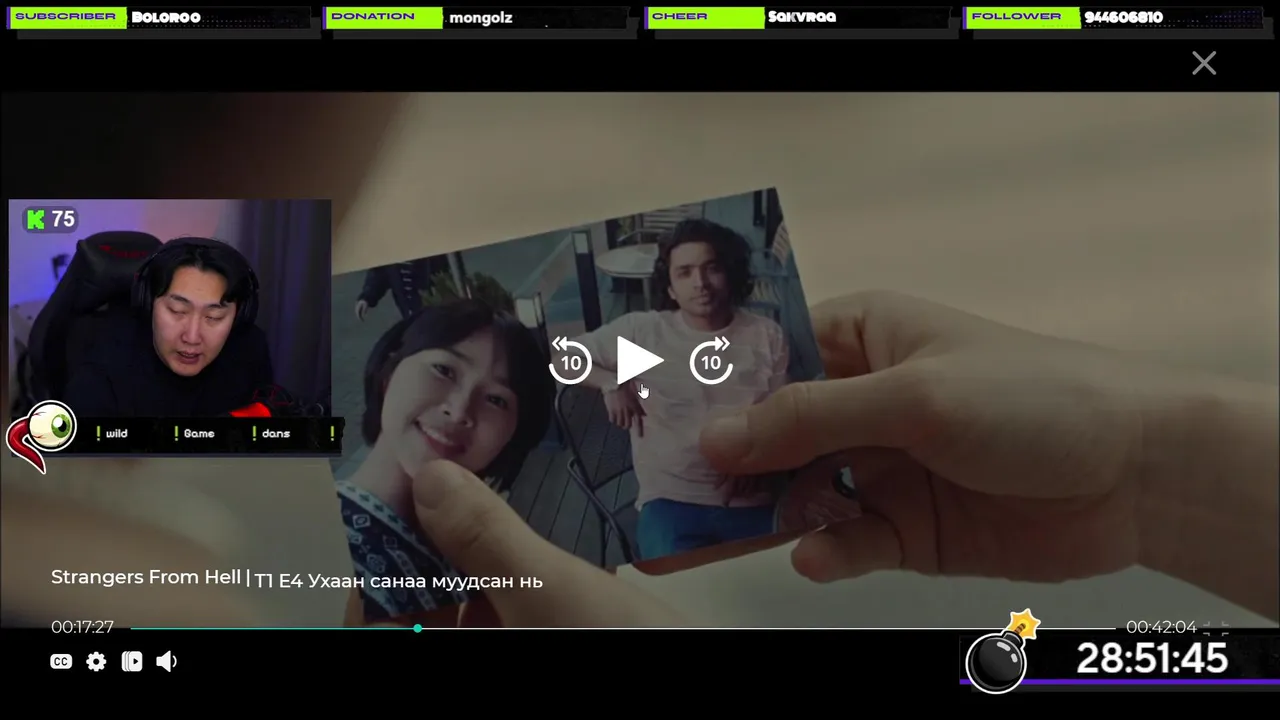The image size is (1280, 720).
Task: Click total duration 00:42:04
Action: click(1161, 627)
